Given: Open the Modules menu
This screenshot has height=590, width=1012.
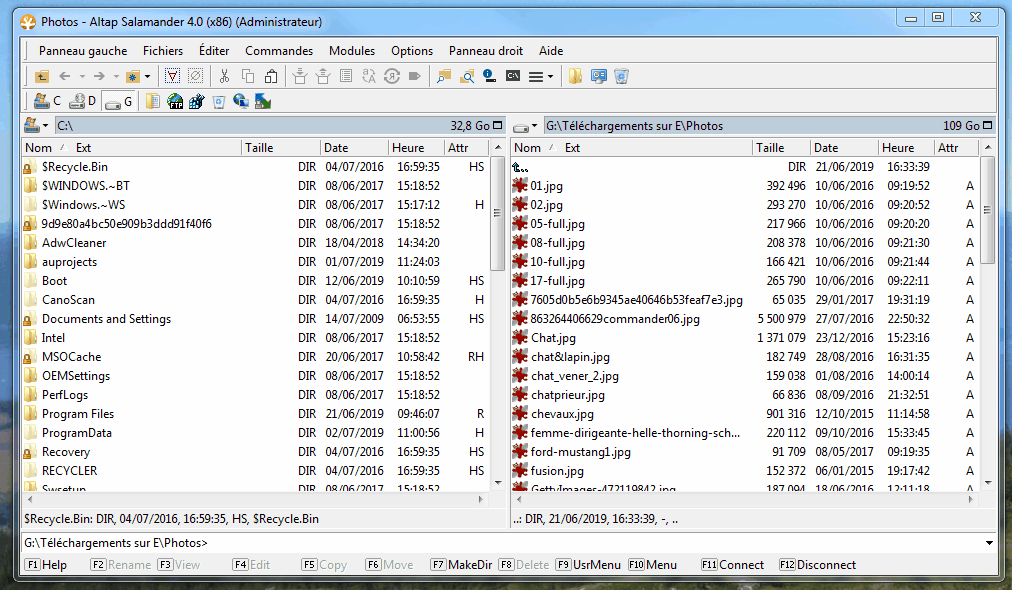Looking at the screenshot, I should pyautogui.click(x=352, y=50).
